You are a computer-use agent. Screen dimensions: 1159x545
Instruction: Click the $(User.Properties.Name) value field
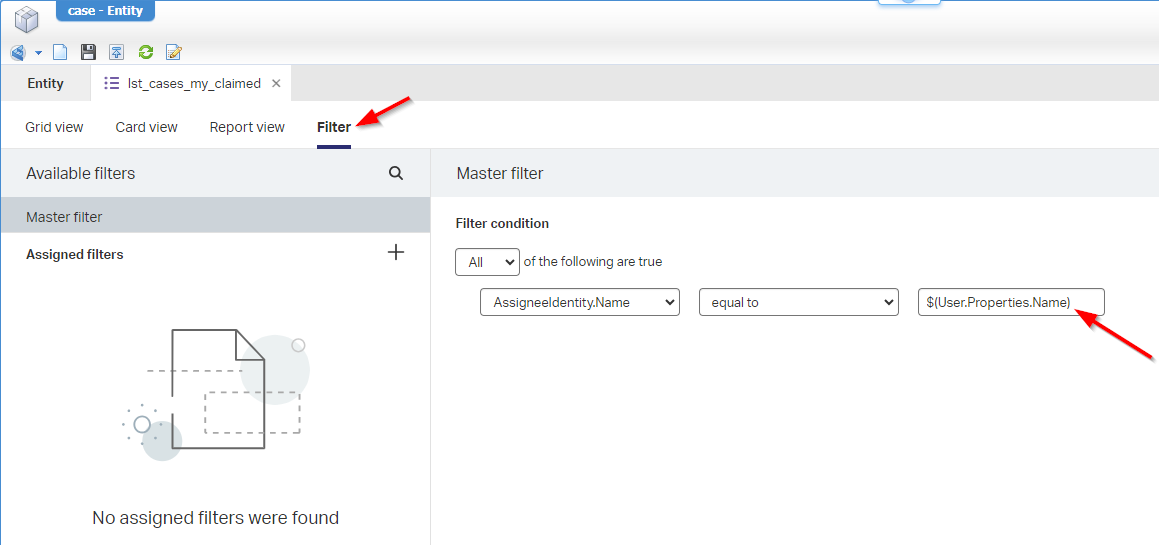tap(1010, 302)
